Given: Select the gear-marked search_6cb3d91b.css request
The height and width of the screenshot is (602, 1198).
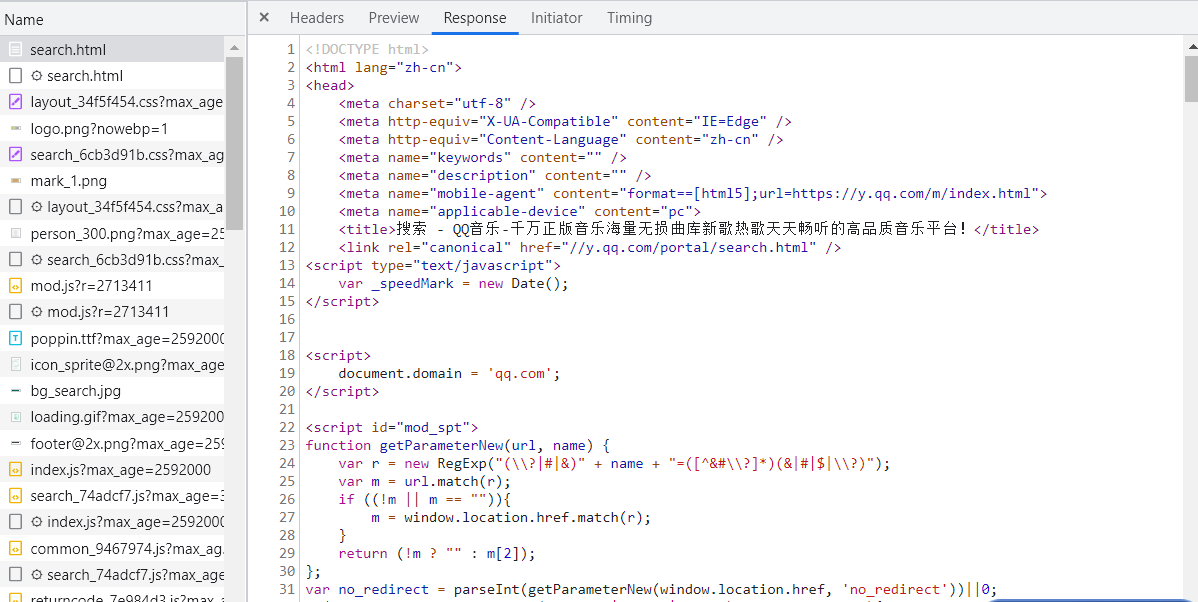Looking at the screenshot, I should coord(112,260).
